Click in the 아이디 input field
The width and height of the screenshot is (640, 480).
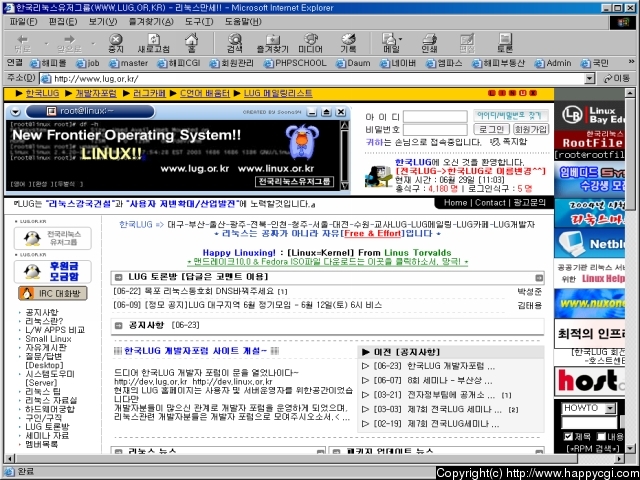[435, 117]
